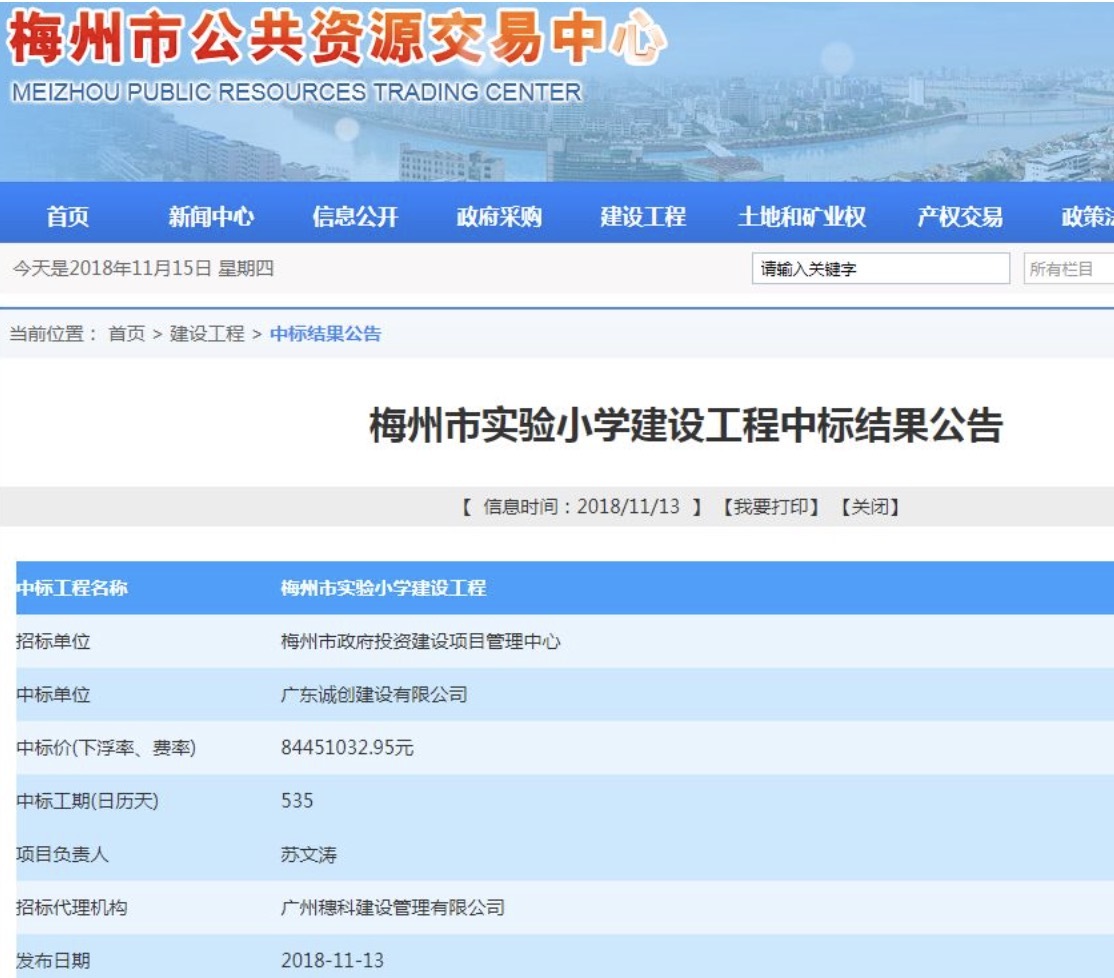1114x978 pixels.
Task: Expand the 所有栏目 category dropdown
Action: (x=1068, y=269)
